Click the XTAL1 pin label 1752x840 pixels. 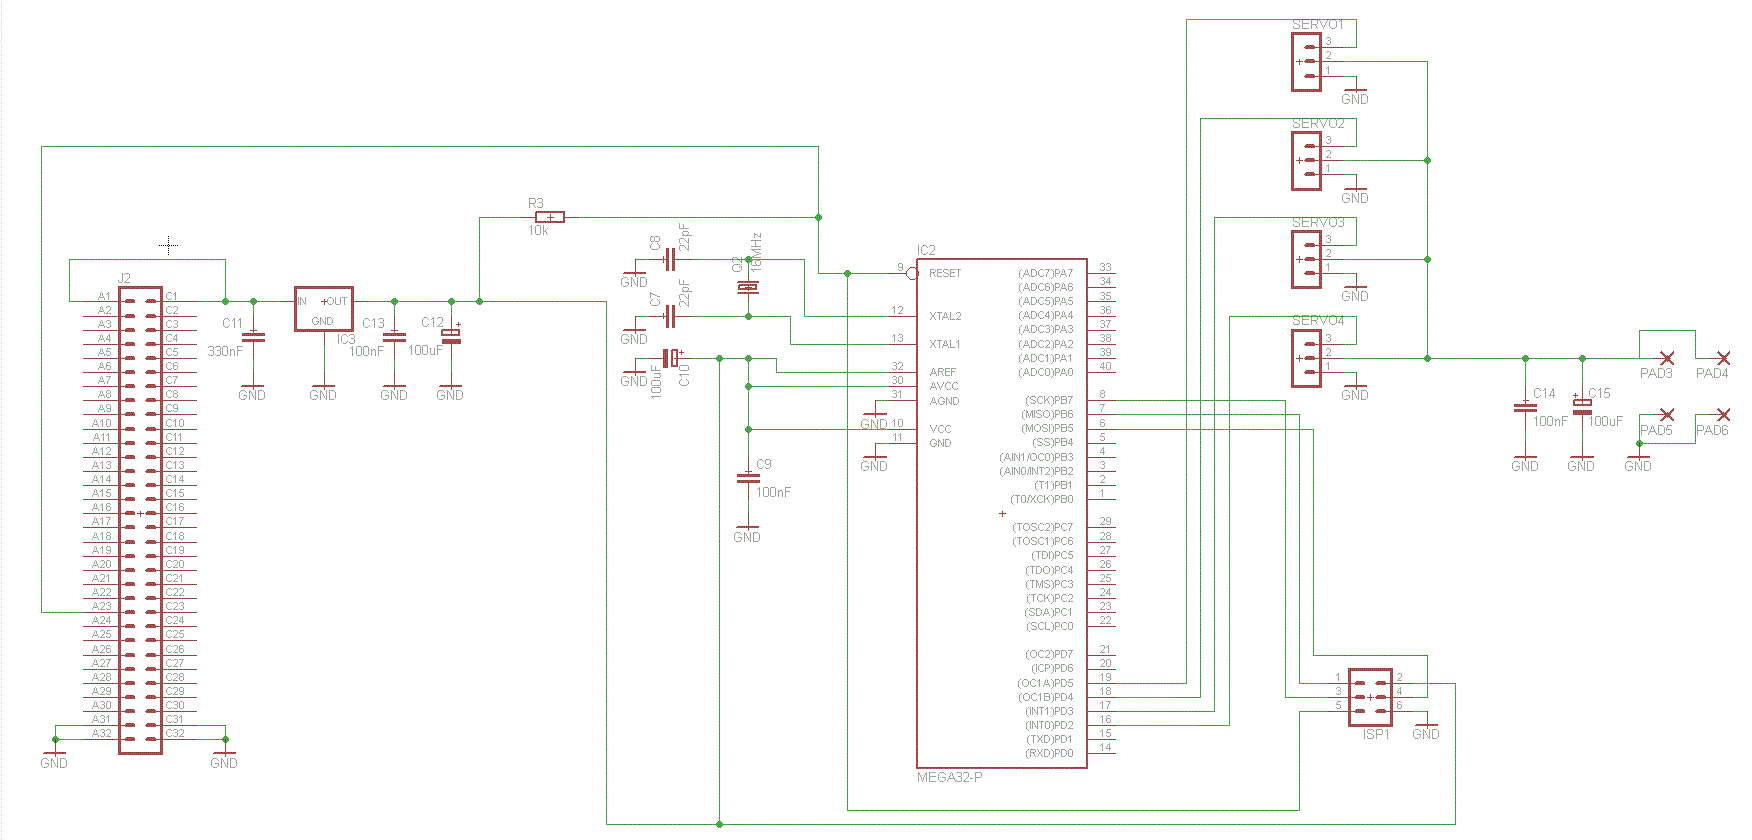coord(945,344)
